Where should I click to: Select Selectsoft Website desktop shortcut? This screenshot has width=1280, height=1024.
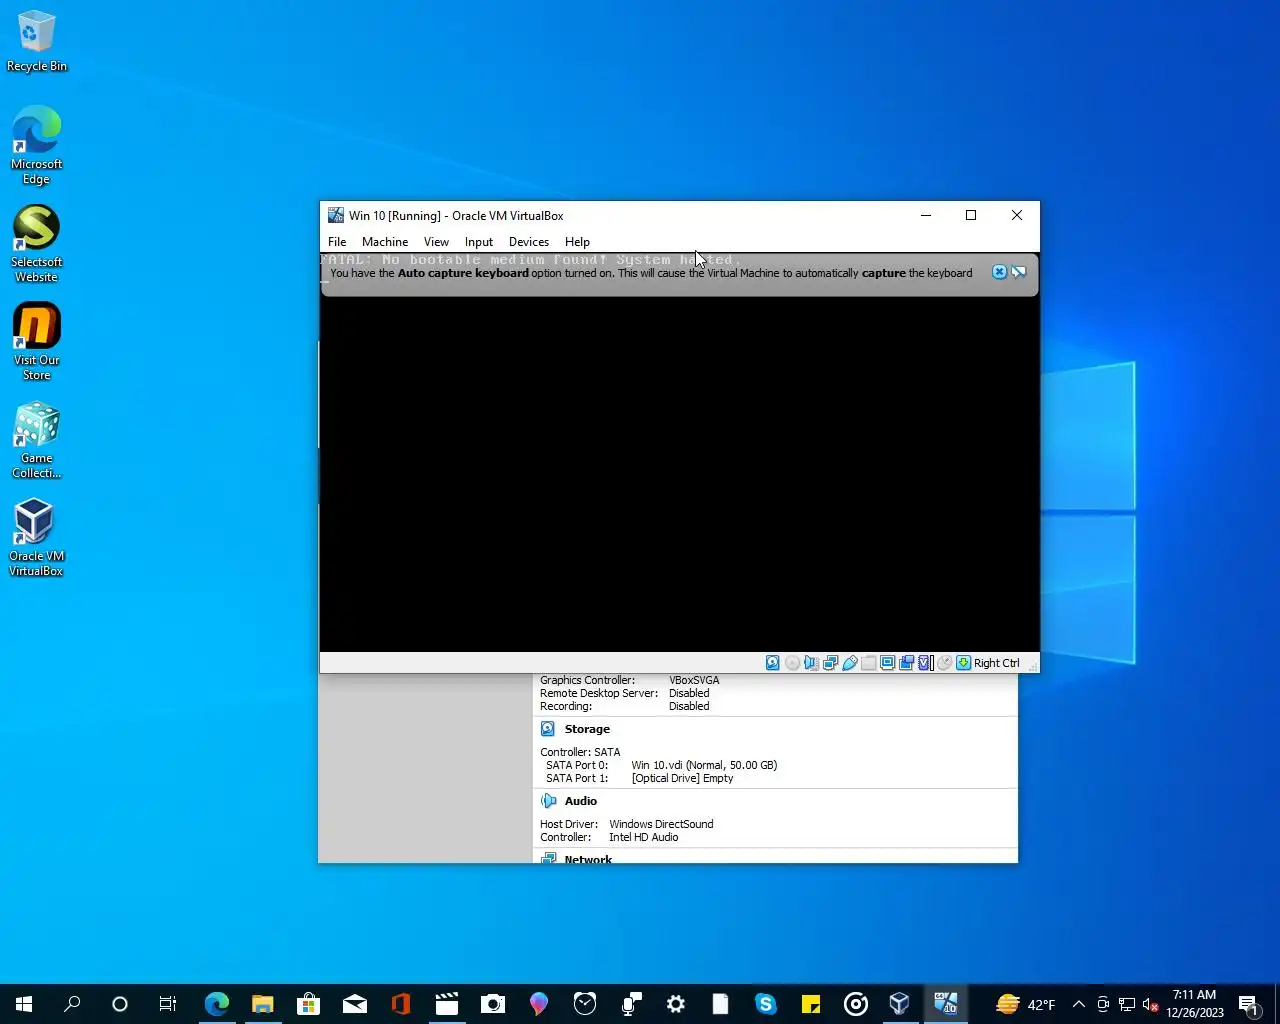pos(37,244)
